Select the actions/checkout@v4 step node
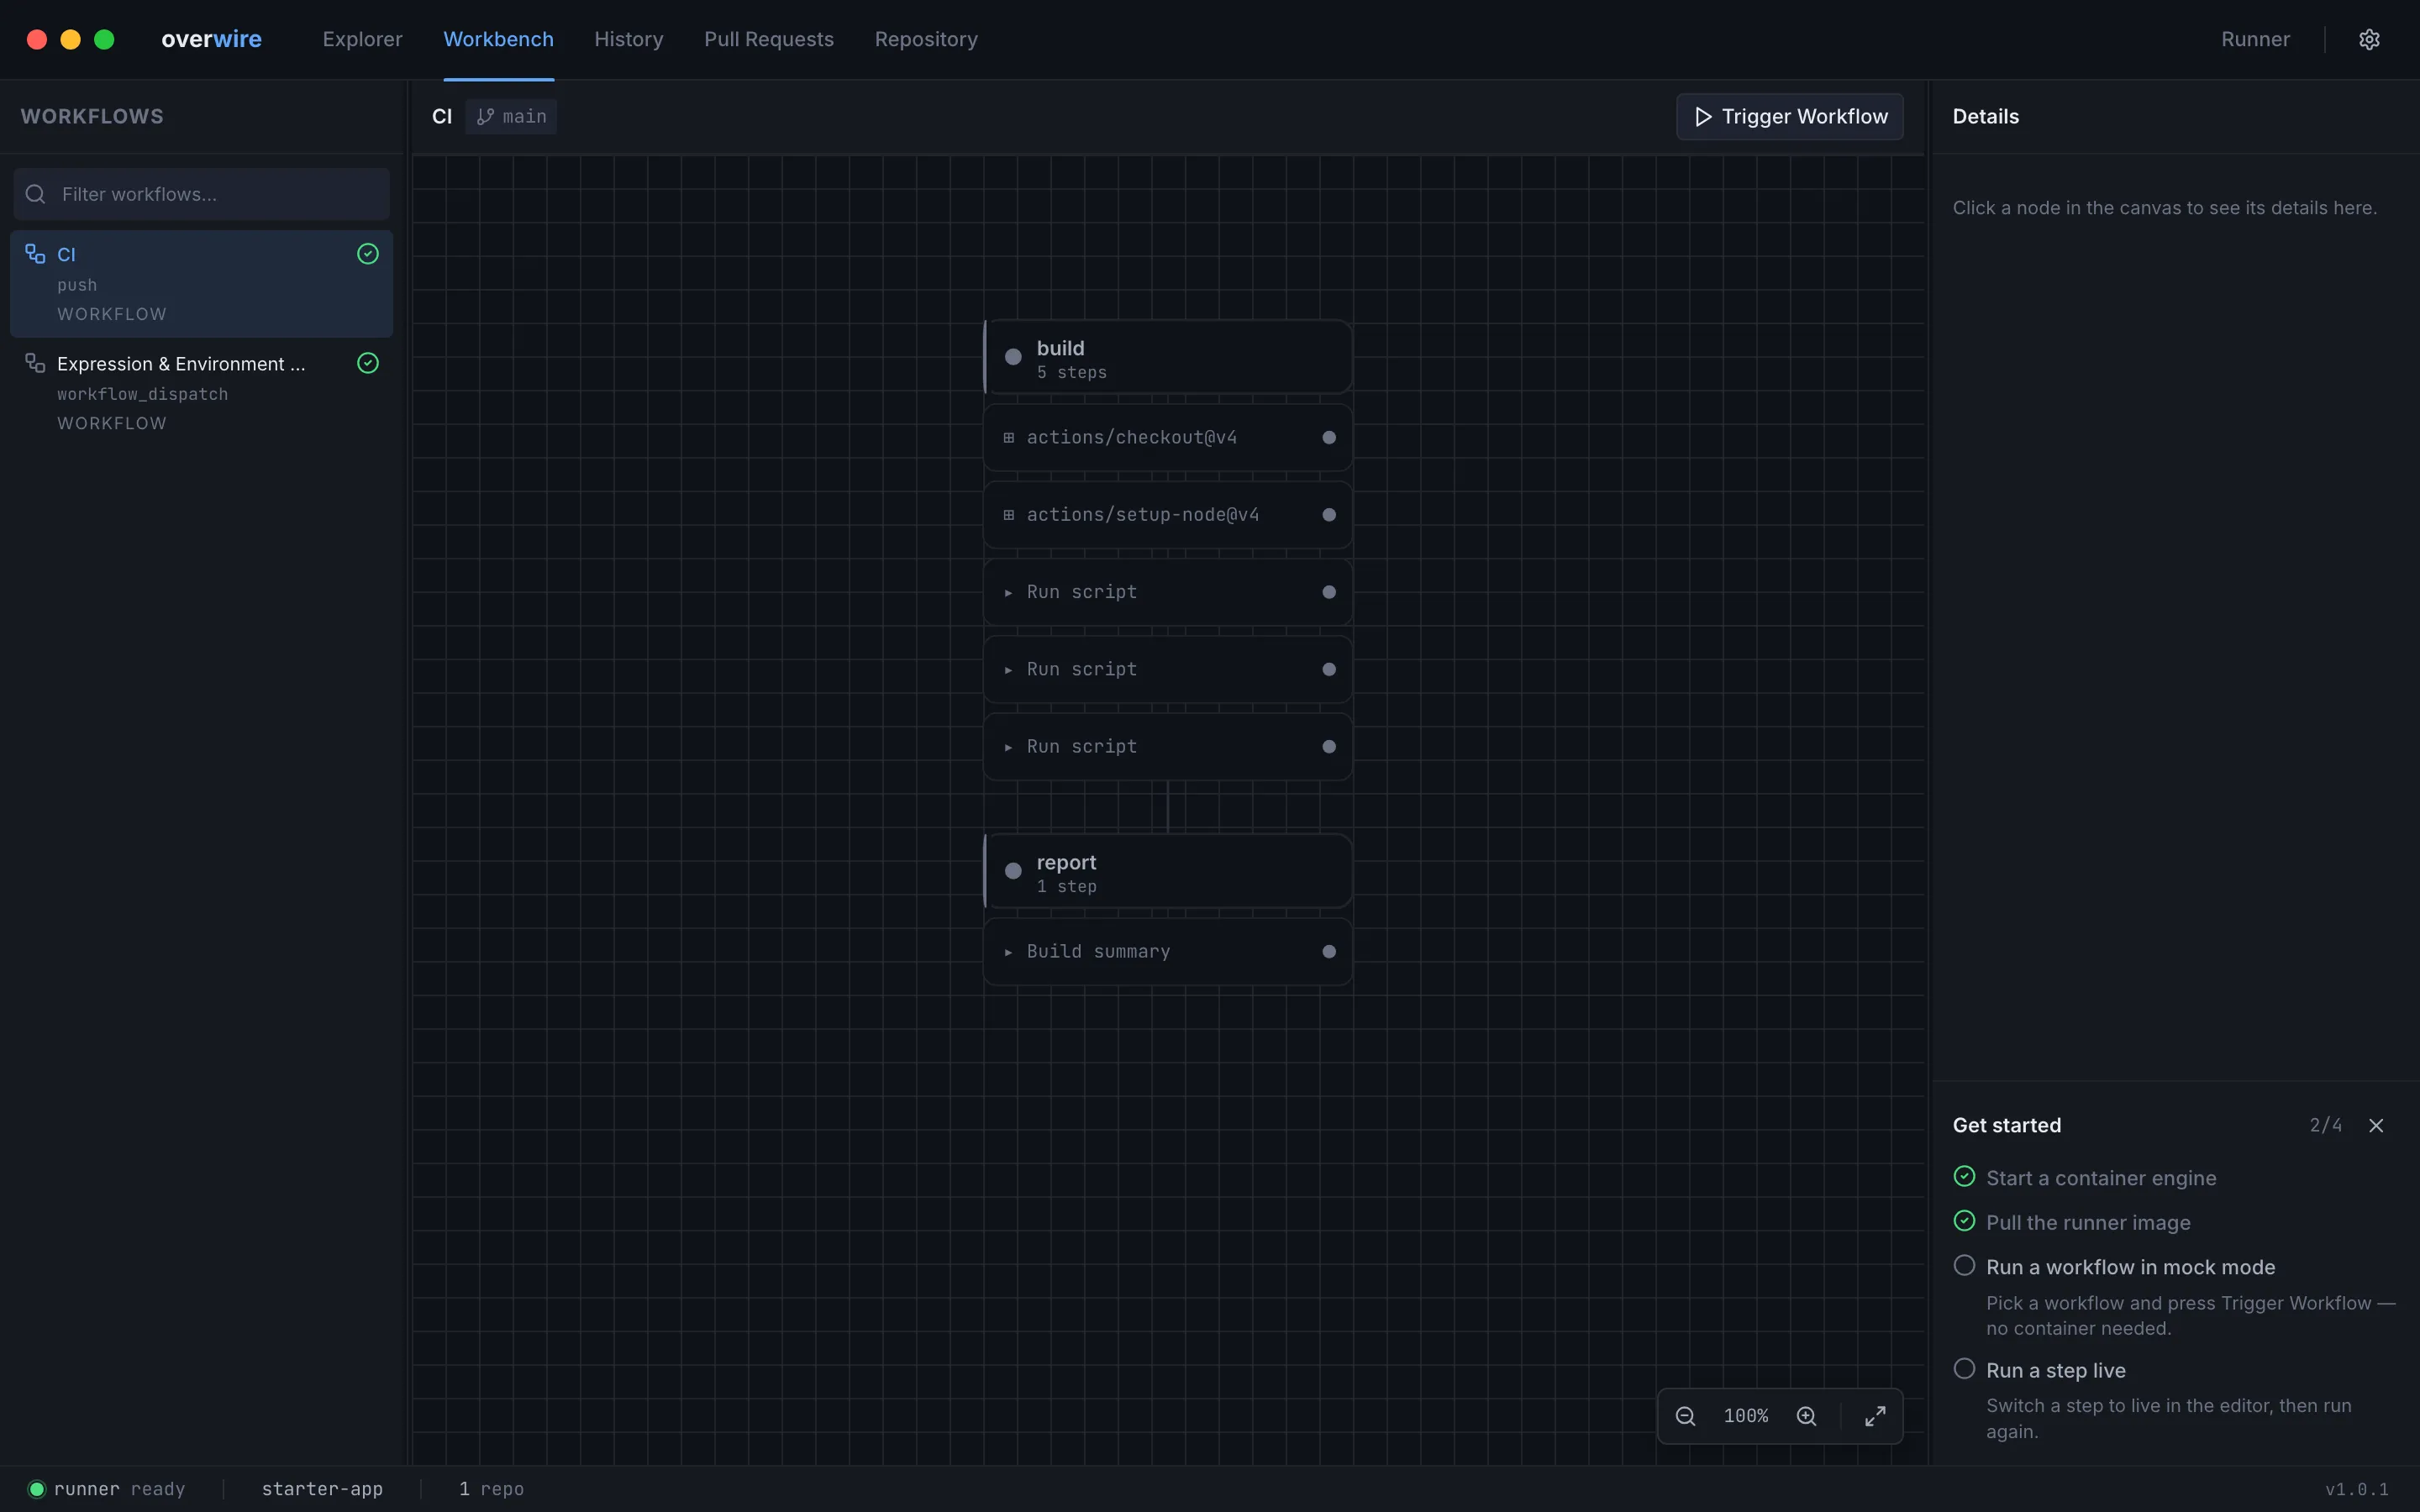The image size is (2420, 1512). coord(1168,438)
